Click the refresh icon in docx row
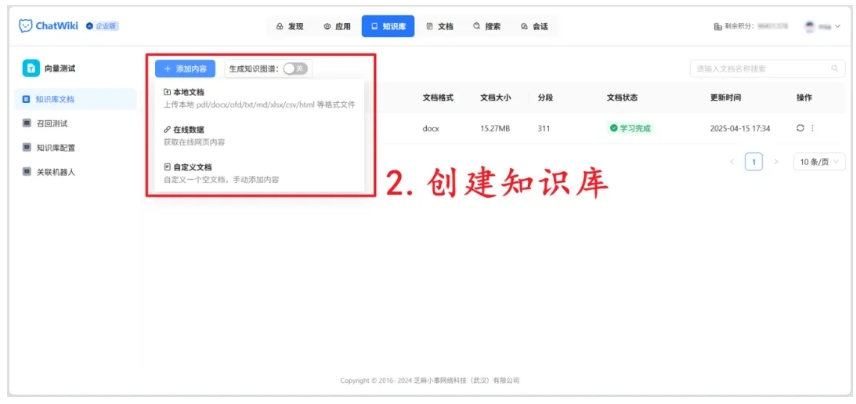The image size is (856, 404). point(800,128)
